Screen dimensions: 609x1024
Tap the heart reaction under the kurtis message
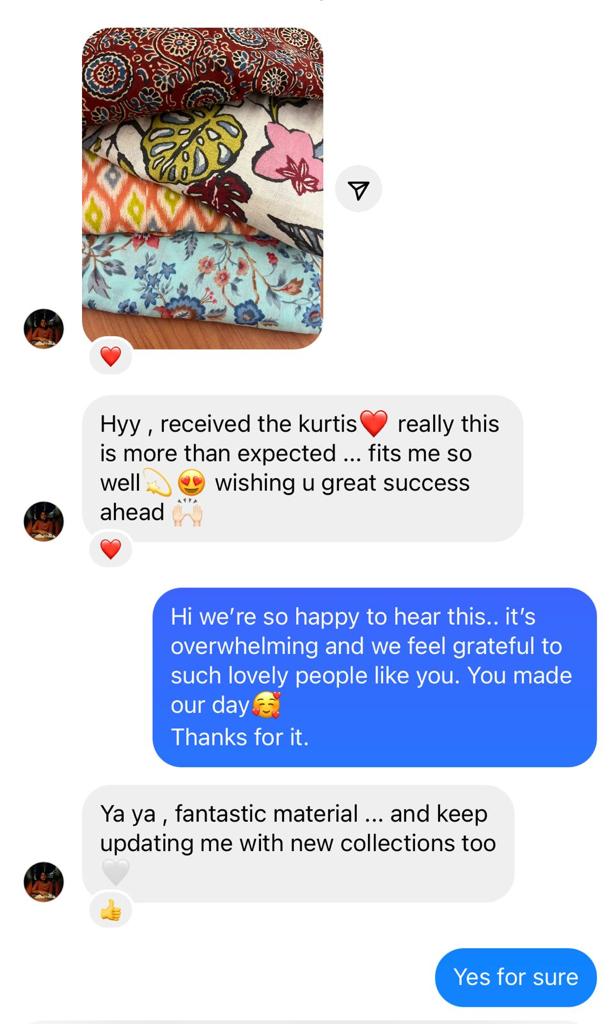(110, 549)
